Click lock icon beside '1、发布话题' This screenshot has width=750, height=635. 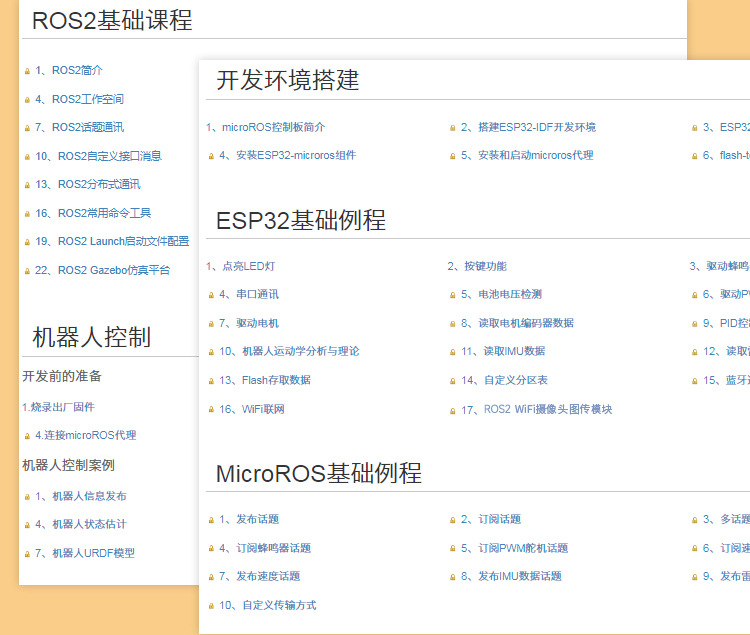(x=211, y=520)
